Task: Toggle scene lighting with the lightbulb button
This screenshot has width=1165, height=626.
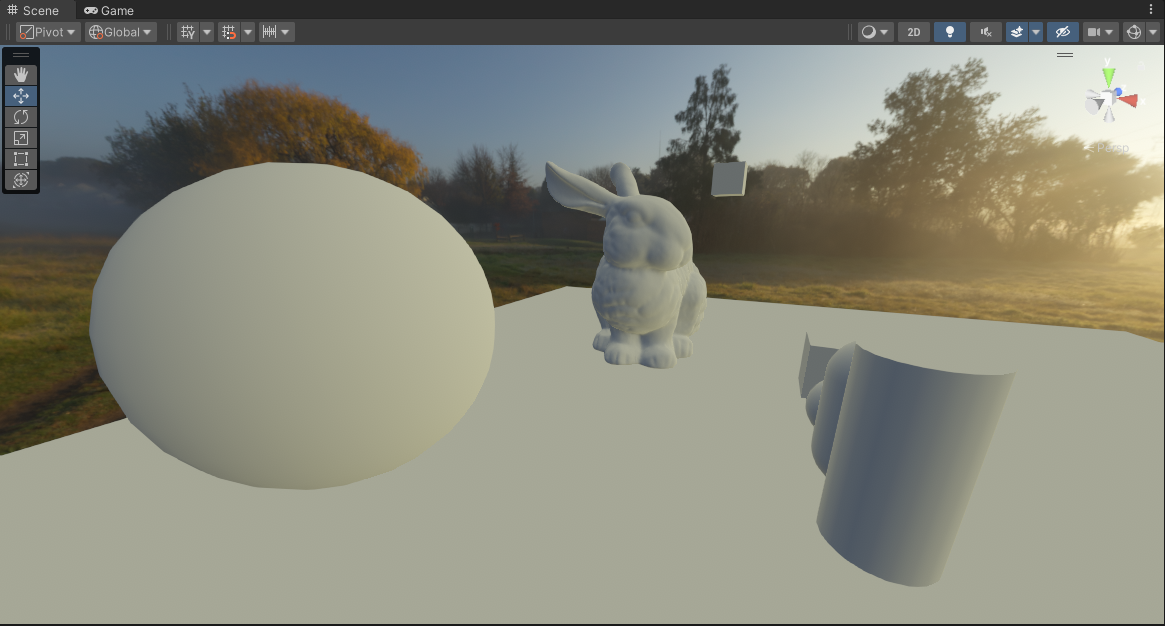Action: click(x=949, y=32)
